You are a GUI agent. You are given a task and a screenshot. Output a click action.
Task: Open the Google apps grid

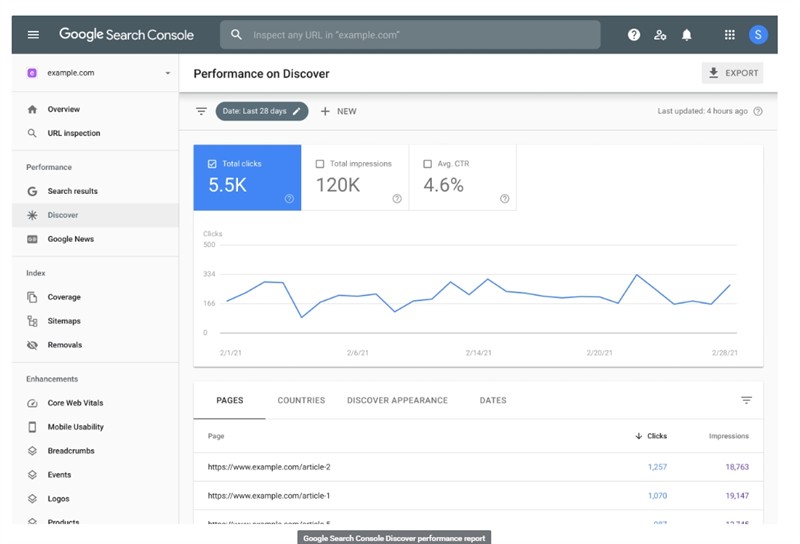tap(730, 35)
